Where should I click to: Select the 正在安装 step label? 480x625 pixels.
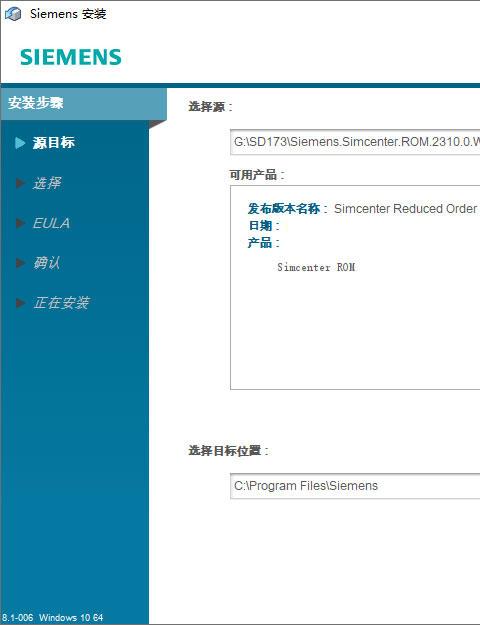[61, 303]
